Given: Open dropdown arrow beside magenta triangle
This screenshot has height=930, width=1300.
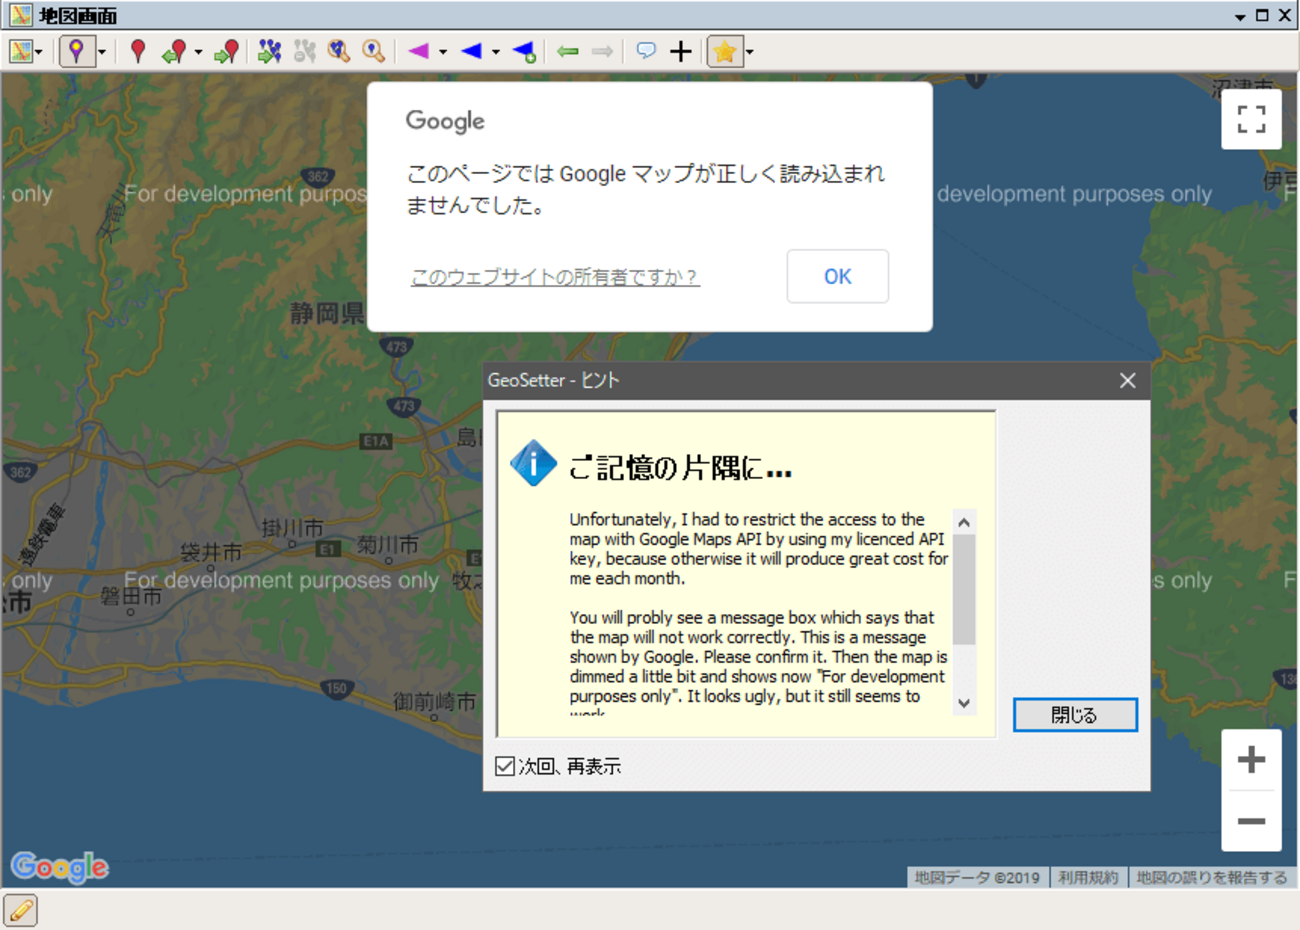Looking at the screenshot, I should [x=443, y=52].
